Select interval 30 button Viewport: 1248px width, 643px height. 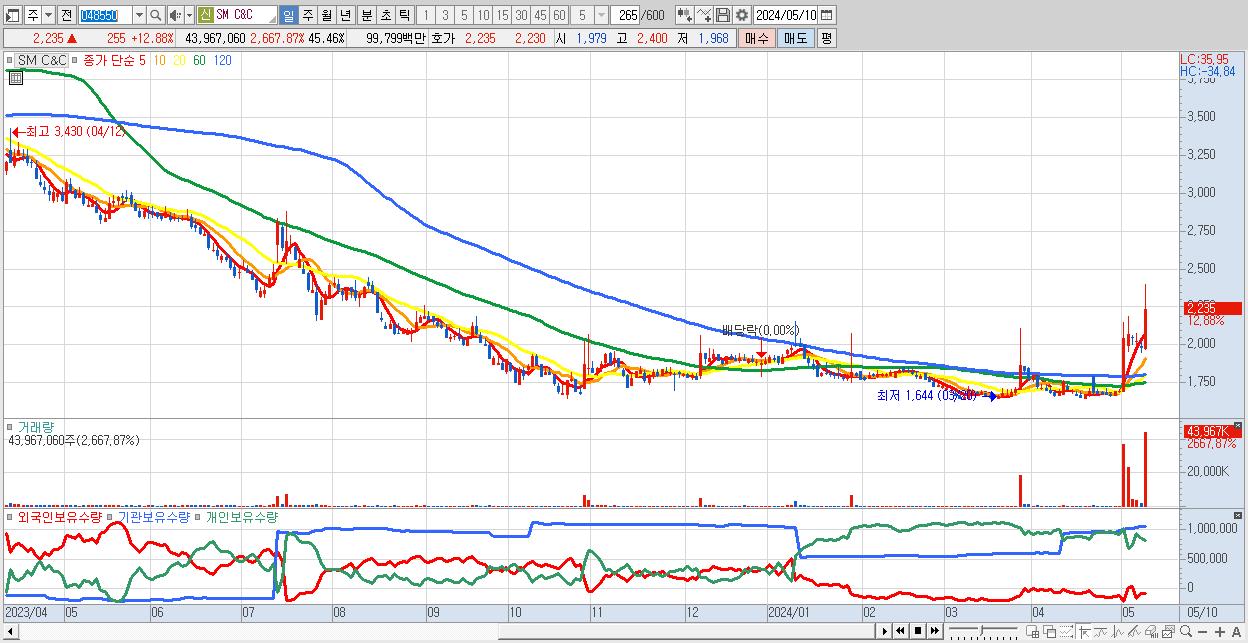click(521, 15)
